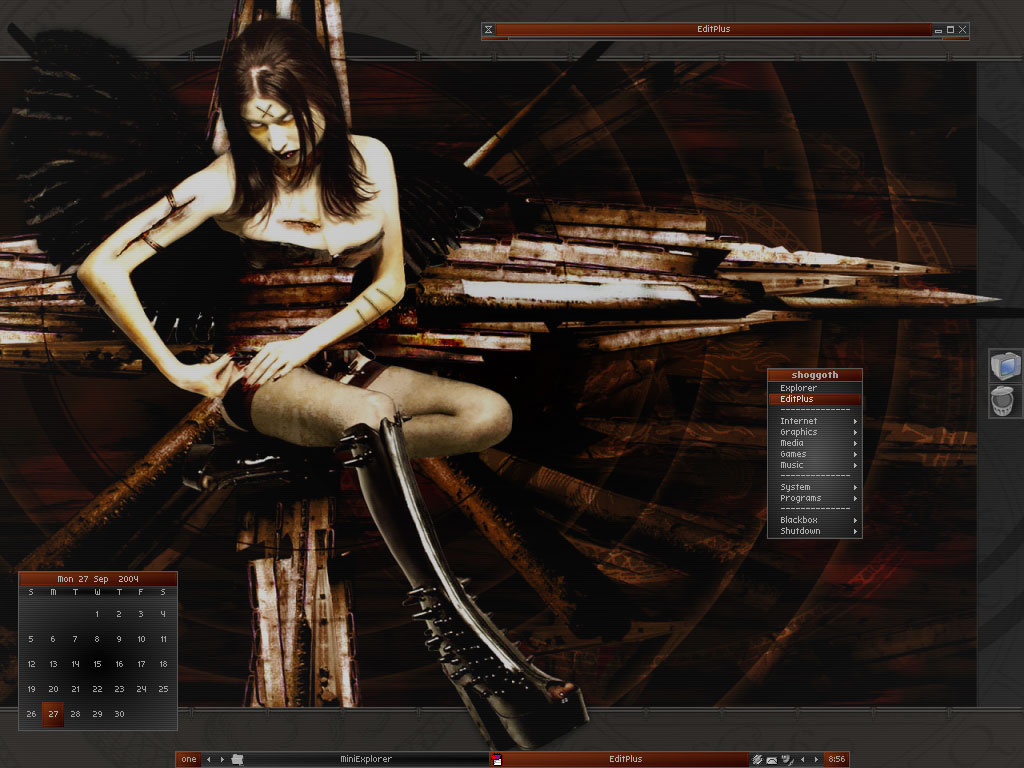Select day 22 in the calendar
The image size is (1024, 768).
97,689
